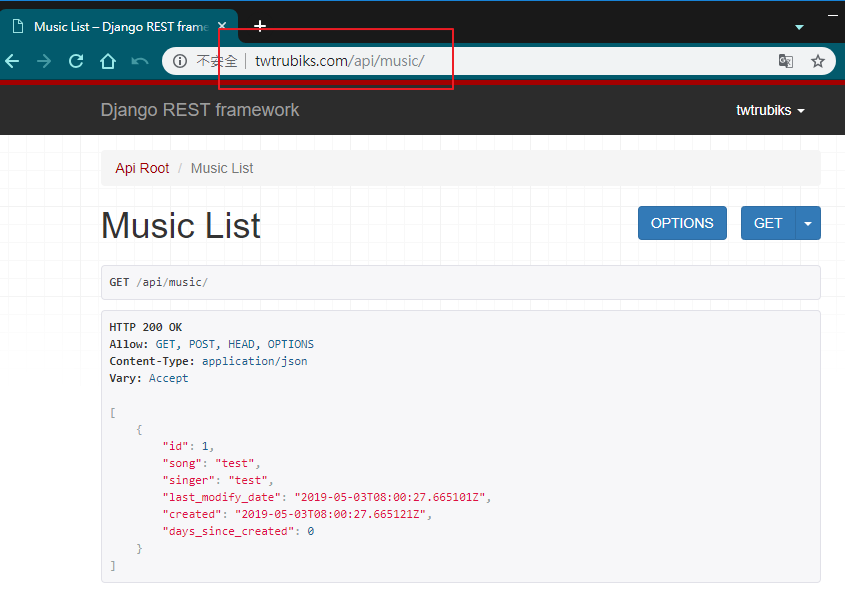Click the Music List breadcrumb item
Image resolution: width=845 pixels, height=590 pixels.
pos(222,168)
